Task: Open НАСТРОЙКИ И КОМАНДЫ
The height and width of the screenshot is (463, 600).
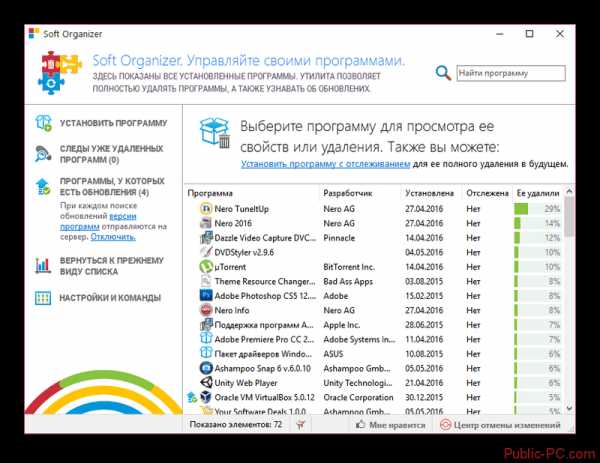Action: pyautogui.click(x=110, y=298)
